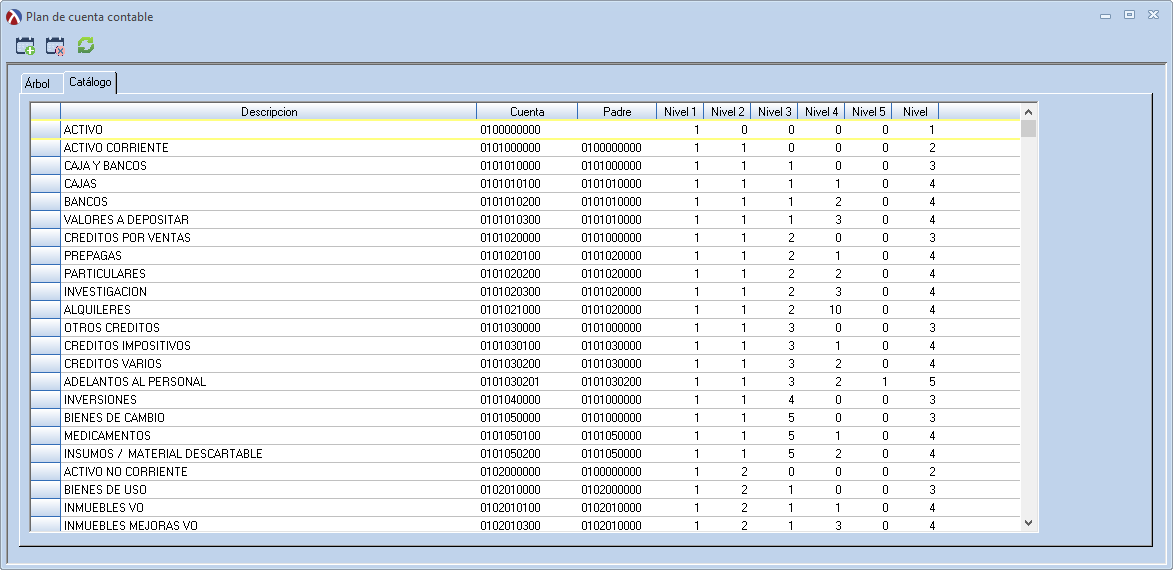Screen dimensions: 1173x570
Task: Close the Plan de cuenta contable window
Action: pyautogui.click(x=1153, y=15)
